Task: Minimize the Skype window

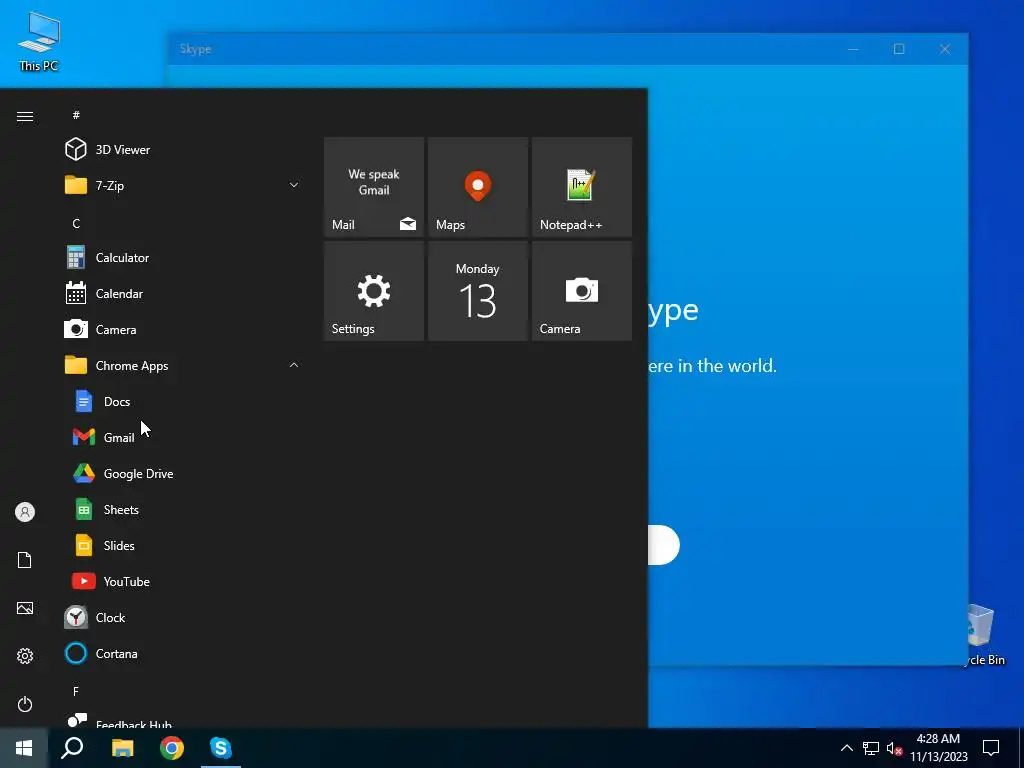Action: tap(853, 49)
